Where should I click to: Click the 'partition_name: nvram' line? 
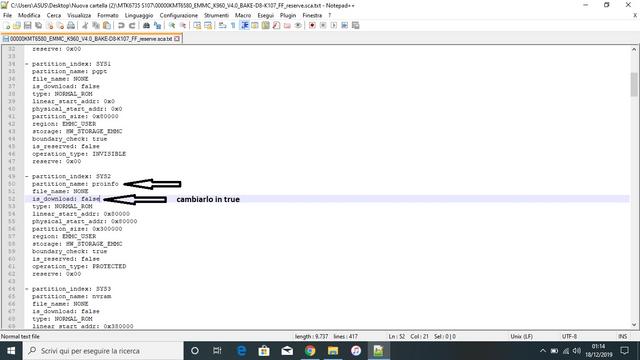point(71,296)
